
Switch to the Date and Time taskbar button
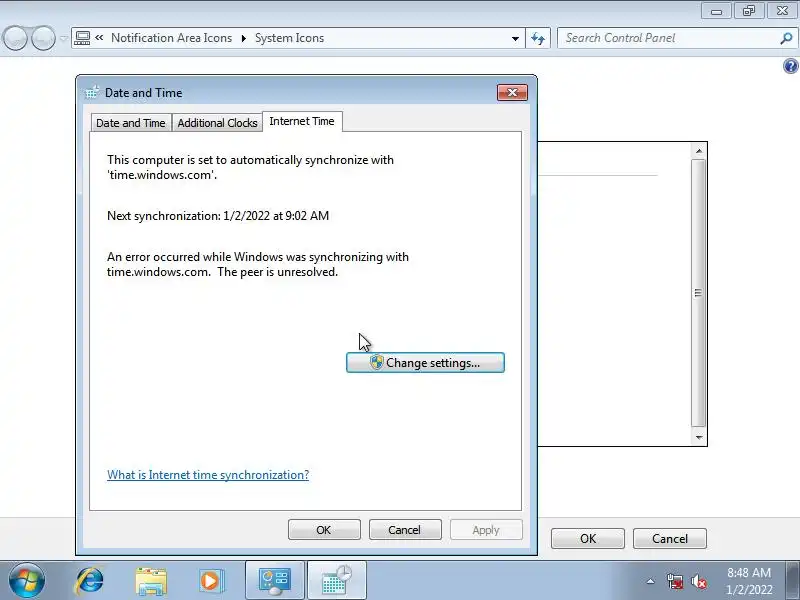coord(337,581)
